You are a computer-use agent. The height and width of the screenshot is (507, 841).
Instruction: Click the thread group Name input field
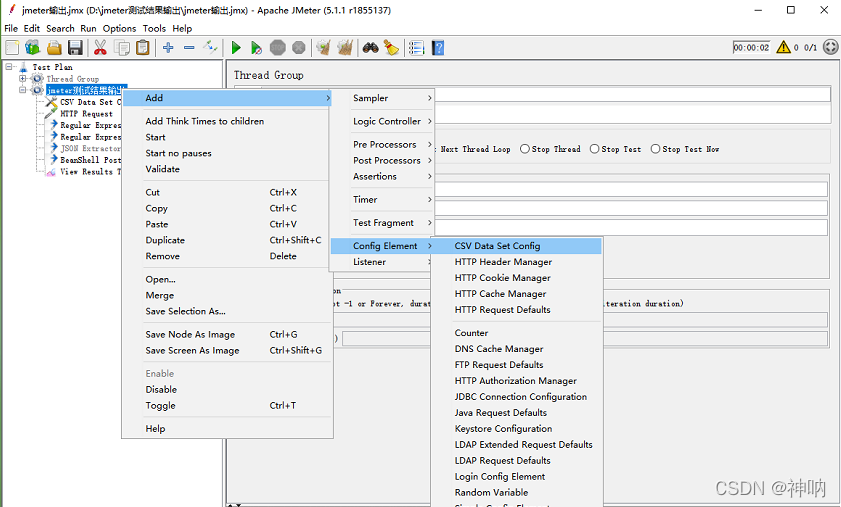tap(633, 95)
